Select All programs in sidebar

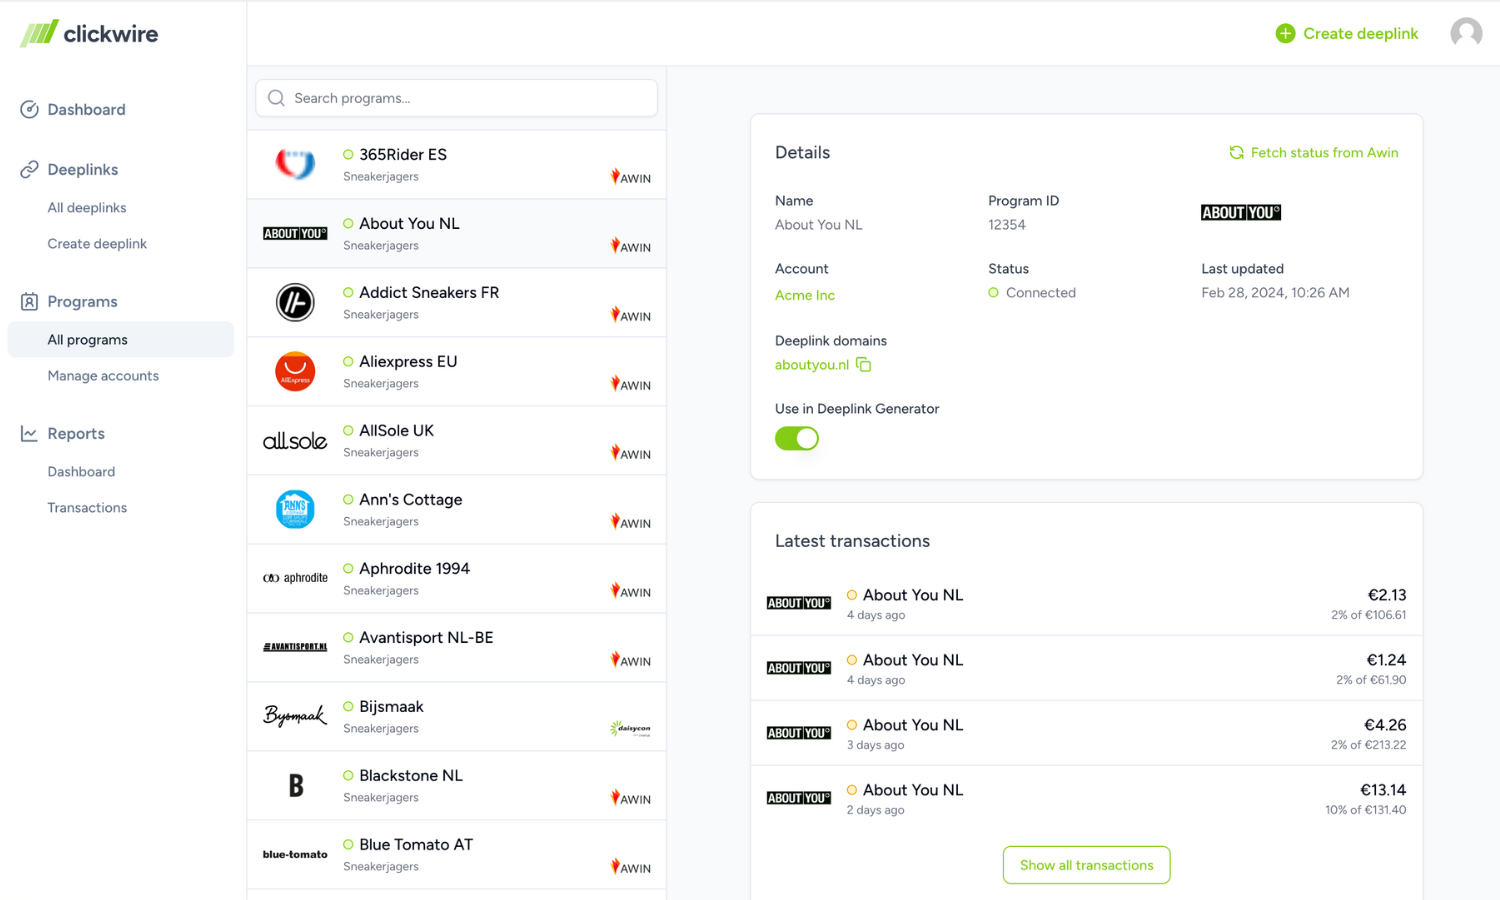click(120, 340)
